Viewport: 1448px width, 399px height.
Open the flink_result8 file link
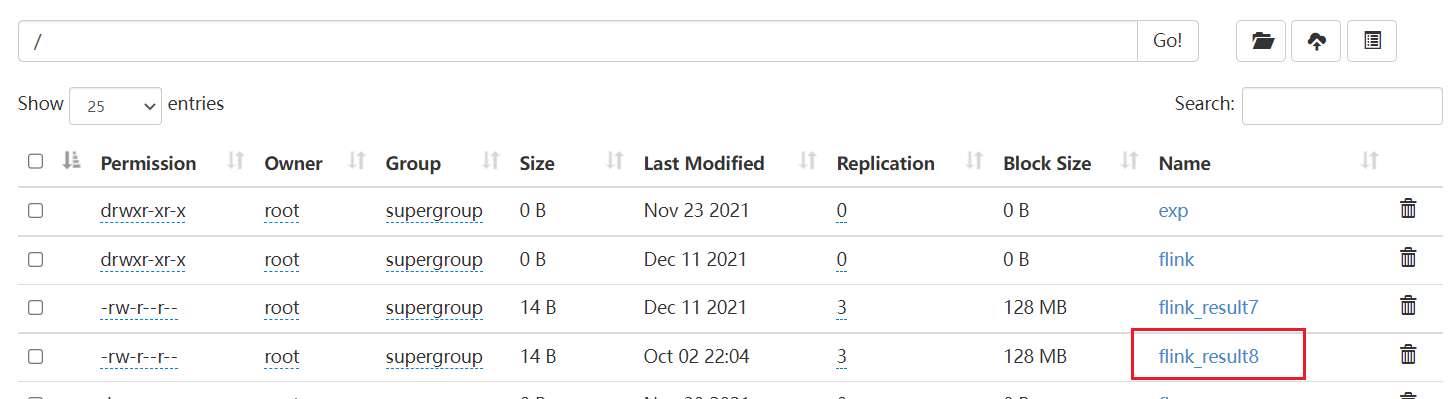coord(1208,356)
